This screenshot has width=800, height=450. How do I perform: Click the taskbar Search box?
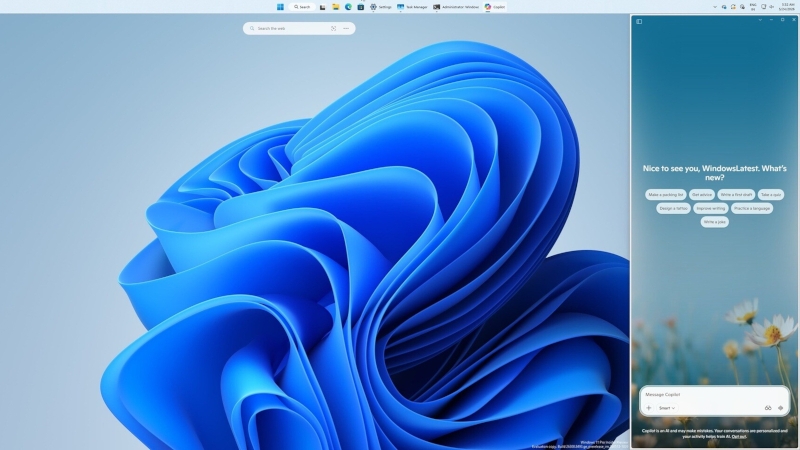point(302,7)
